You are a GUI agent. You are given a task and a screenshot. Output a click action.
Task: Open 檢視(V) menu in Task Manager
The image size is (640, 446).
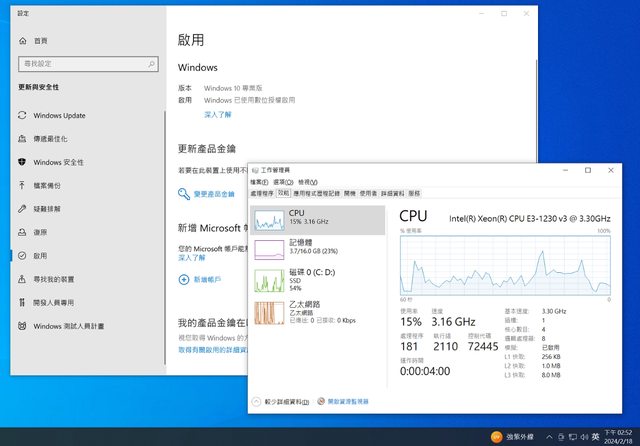(x=308, y=182)
